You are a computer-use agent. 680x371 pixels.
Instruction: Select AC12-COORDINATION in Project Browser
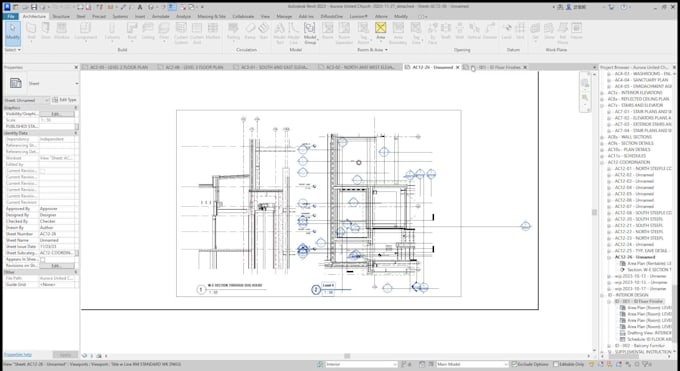tap(629, 162)
